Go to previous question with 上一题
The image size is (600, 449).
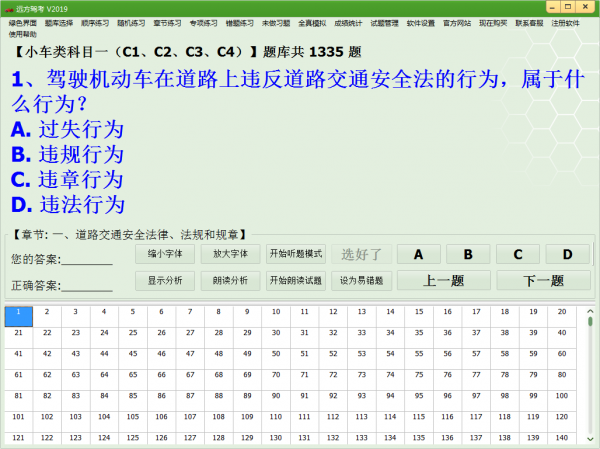pos(444,281)
